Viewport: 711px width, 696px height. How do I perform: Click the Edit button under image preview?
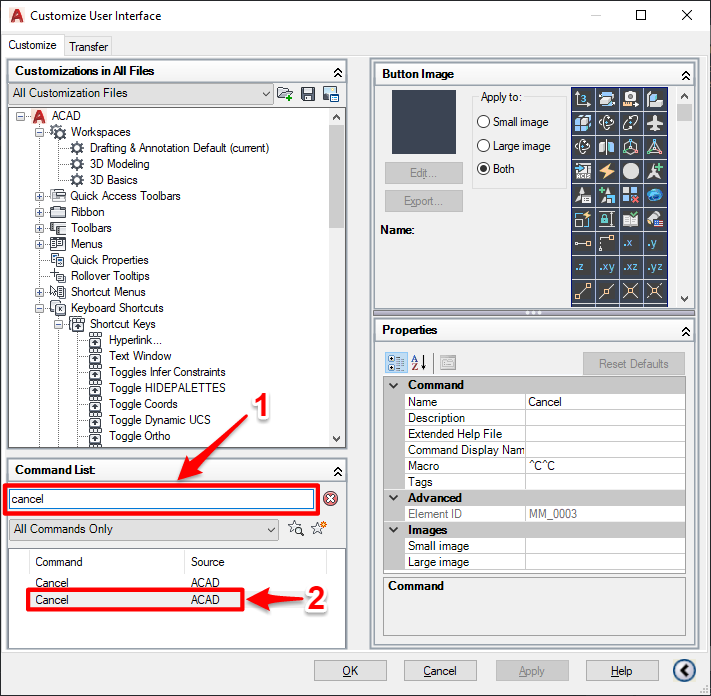pyautogui.click(x=424, y=173)
